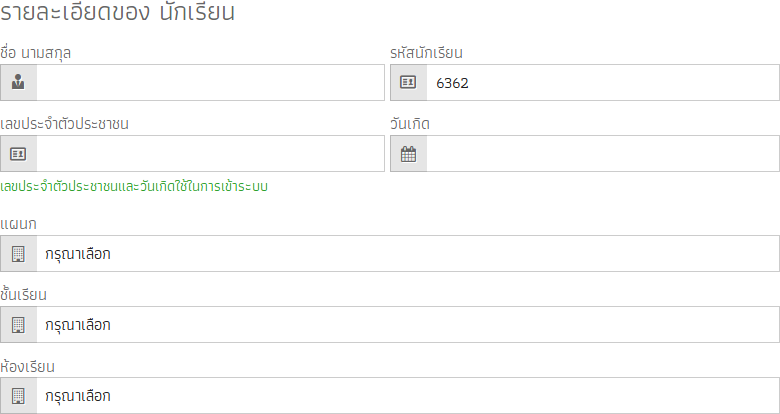Click the green login hint text
Screen dimensions: 780x414
(x=134, y=187)
